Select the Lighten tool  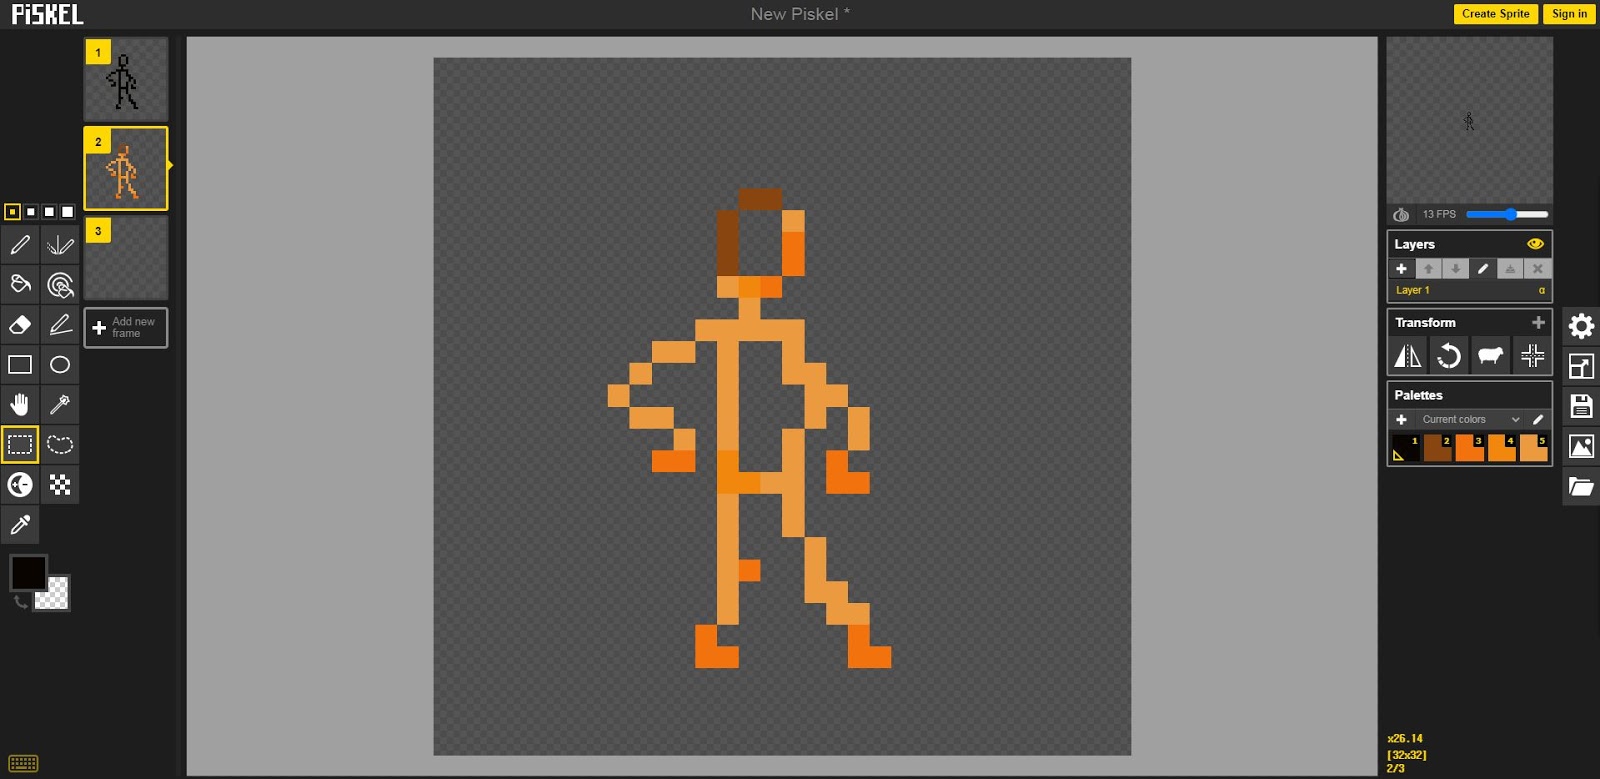pos(20,485)
